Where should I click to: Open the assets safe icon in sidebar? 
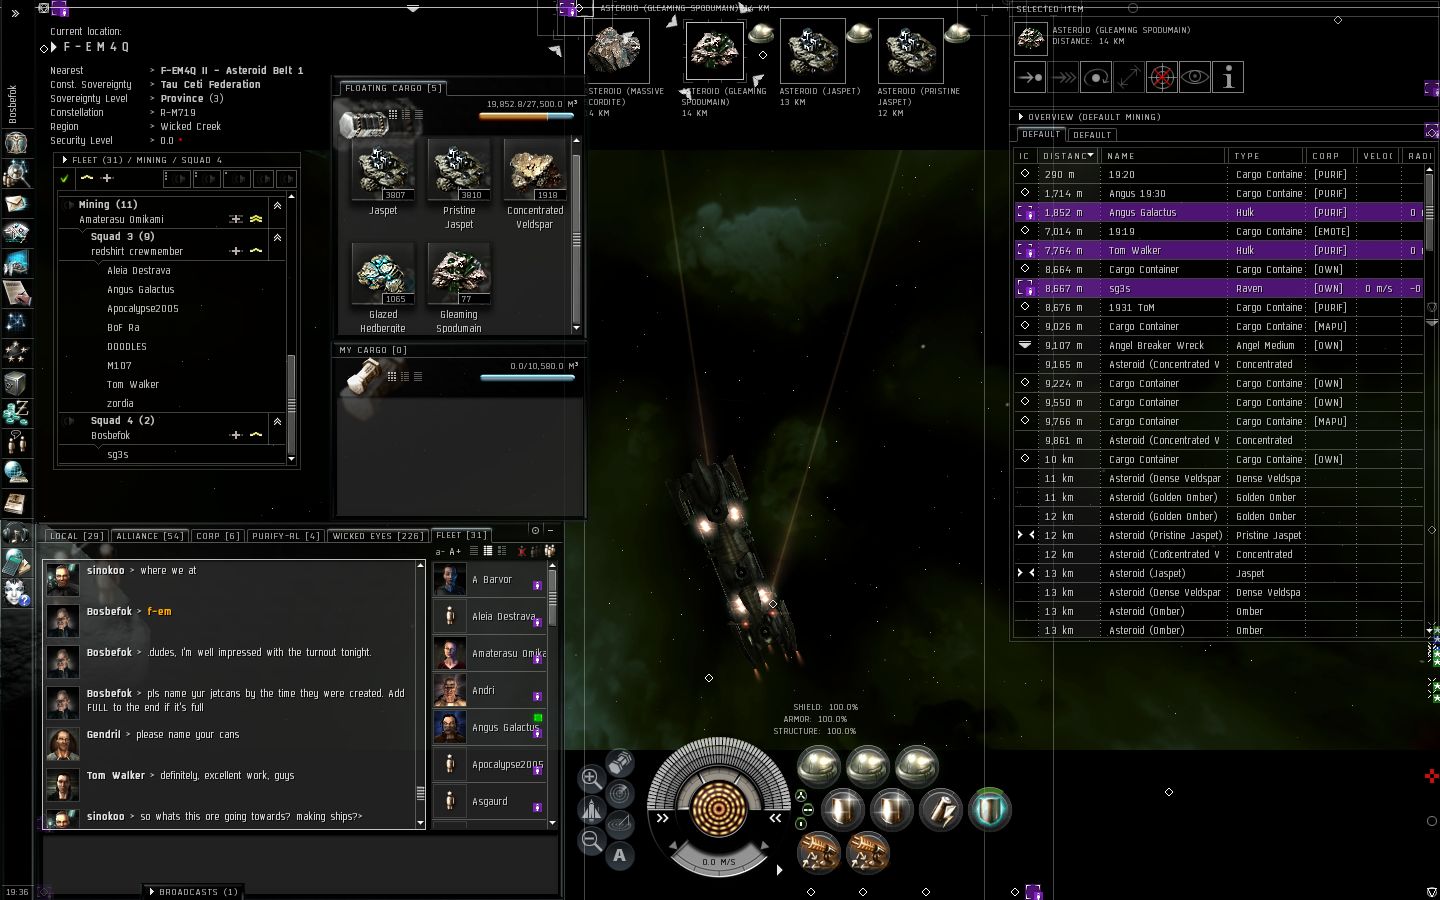pyautogui.click(x=16, y=383)
